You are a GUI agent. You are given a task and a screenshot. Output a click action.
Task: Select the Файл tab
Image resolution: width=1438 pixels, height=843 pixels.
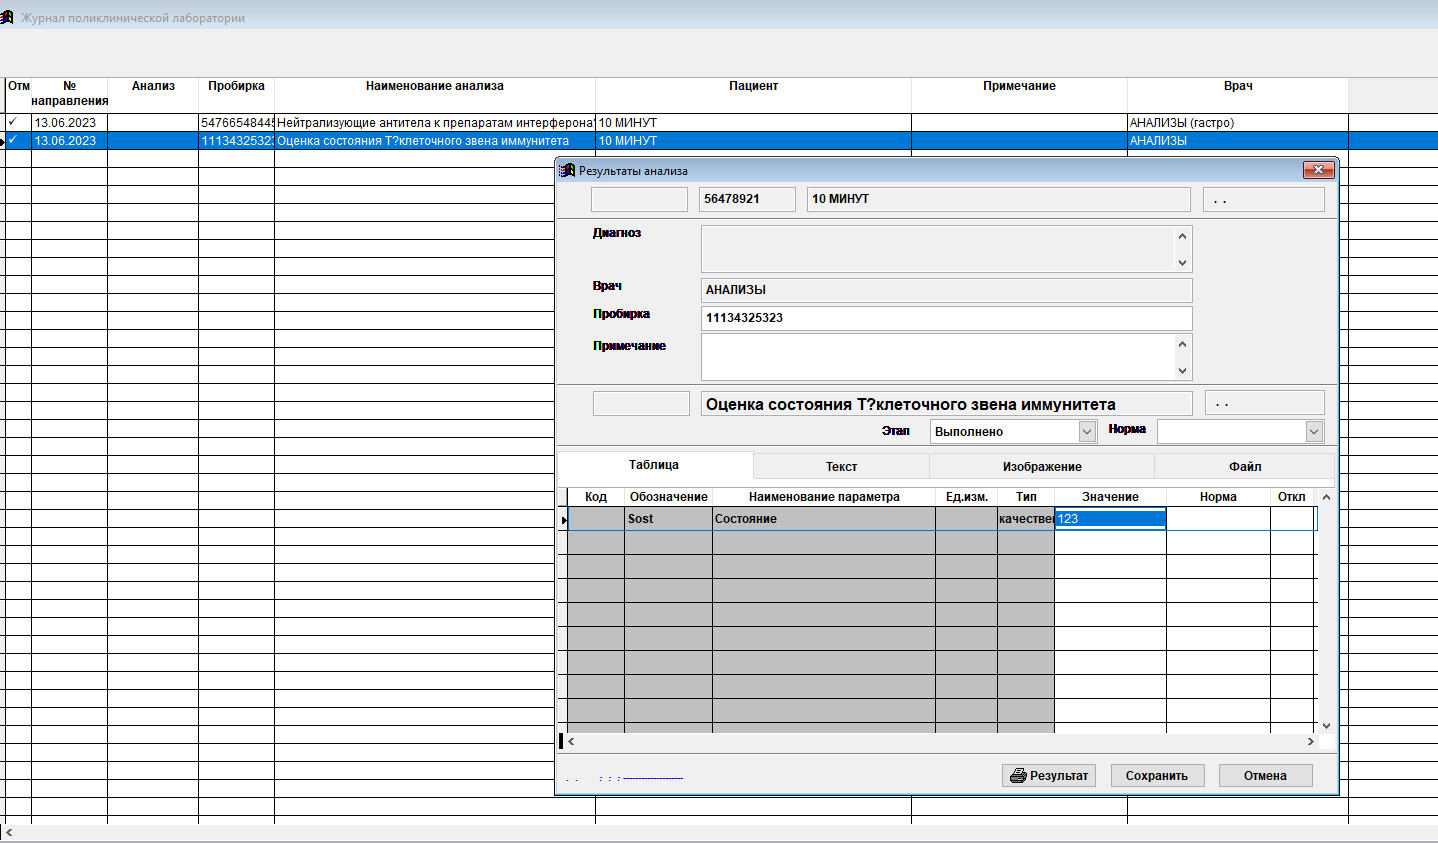coord(1244,467)
